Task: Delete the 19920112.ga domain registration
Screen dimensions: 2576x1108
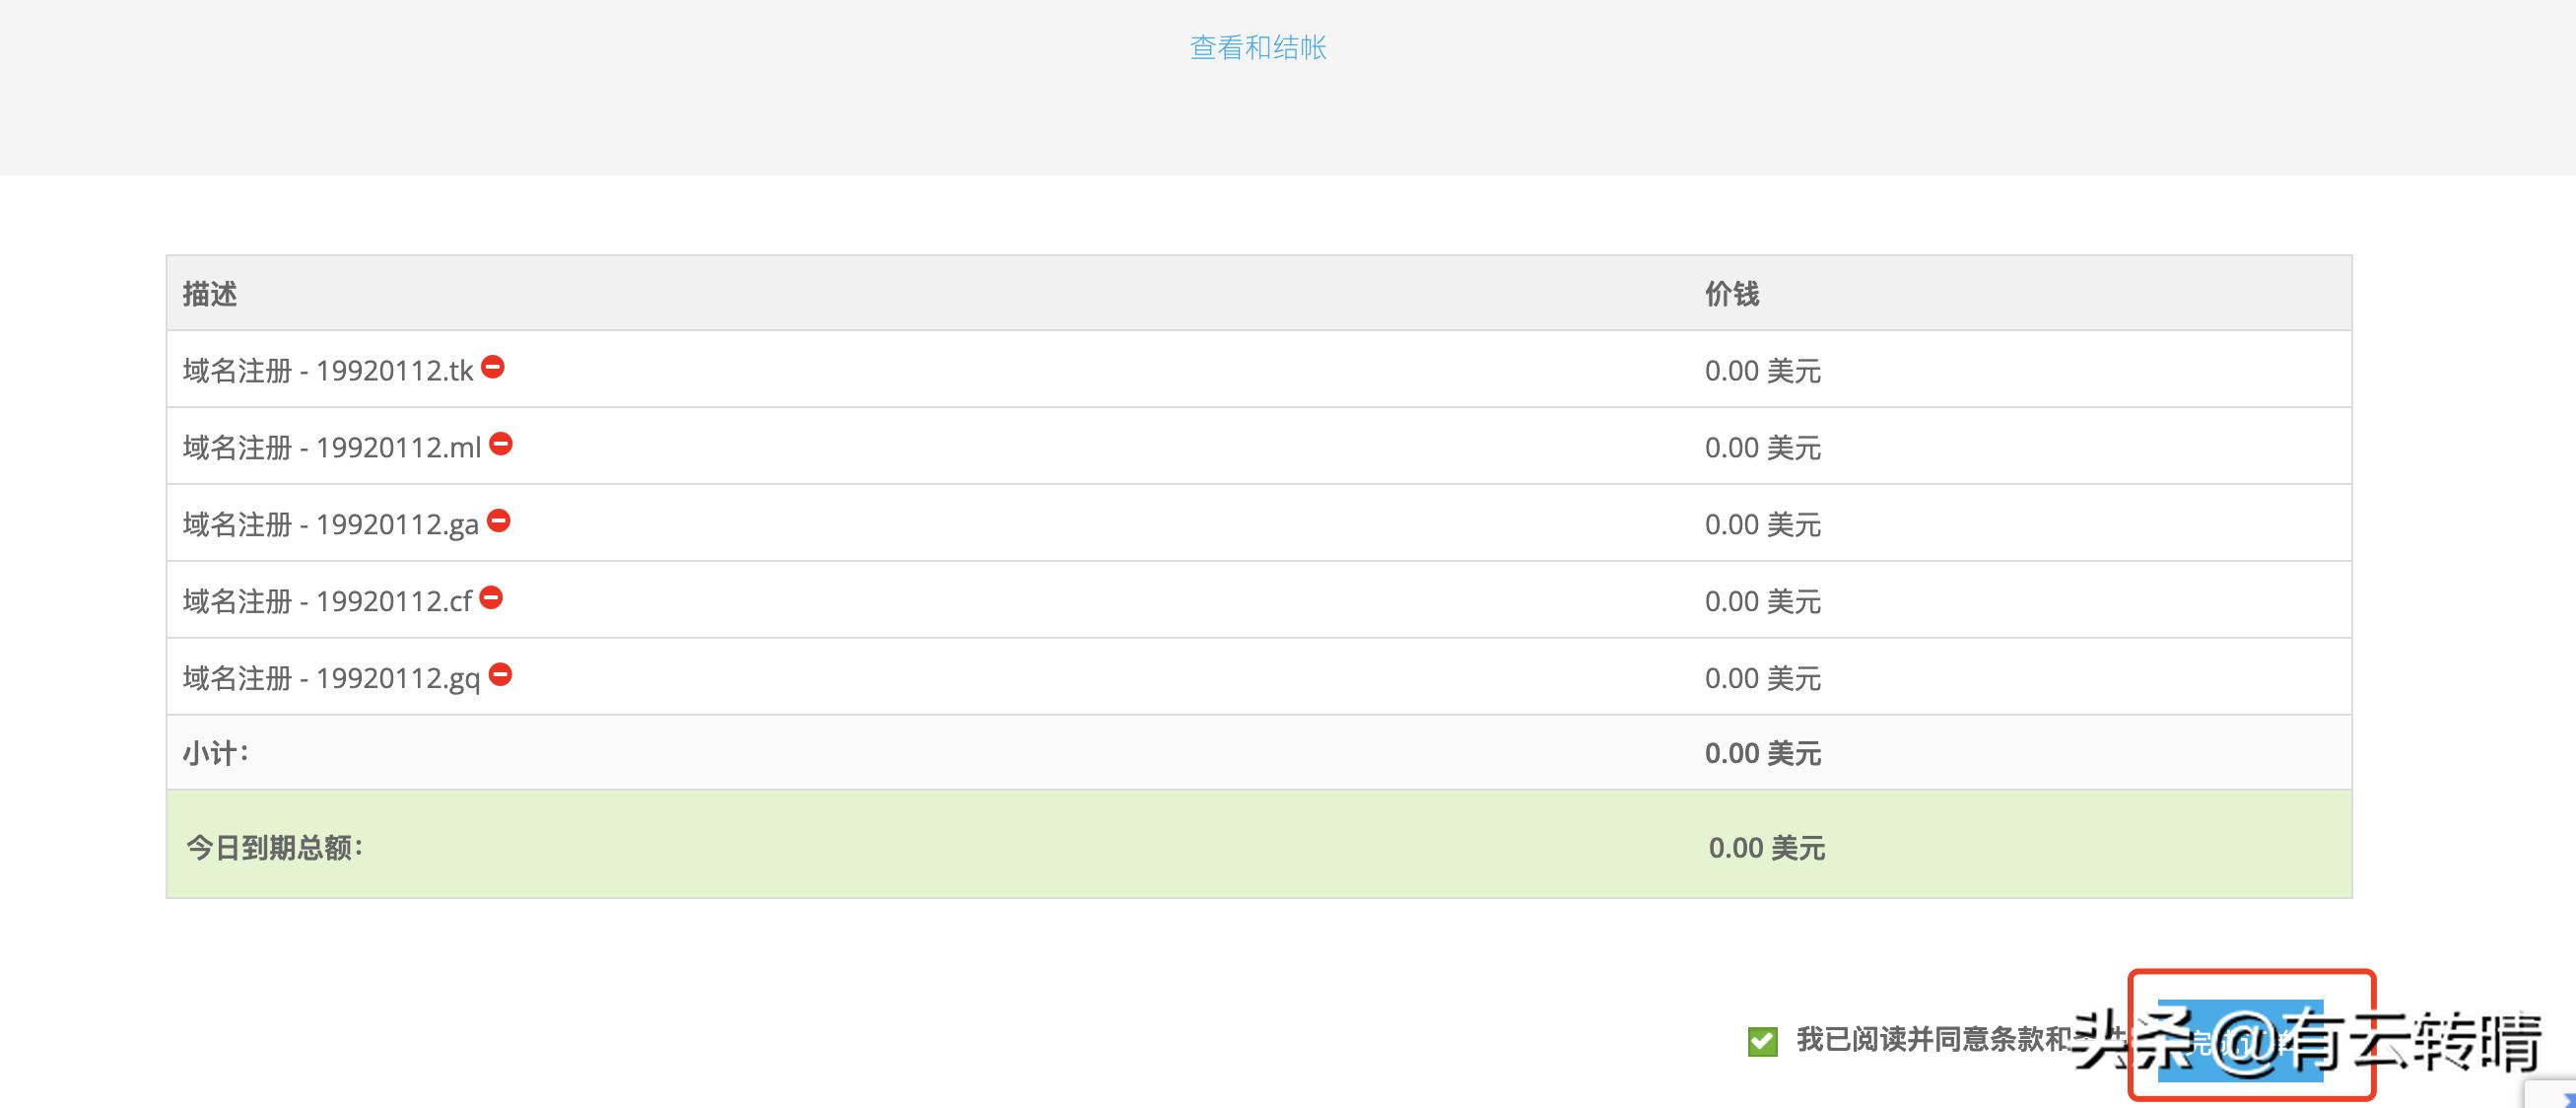Action: tap(499, 521)
